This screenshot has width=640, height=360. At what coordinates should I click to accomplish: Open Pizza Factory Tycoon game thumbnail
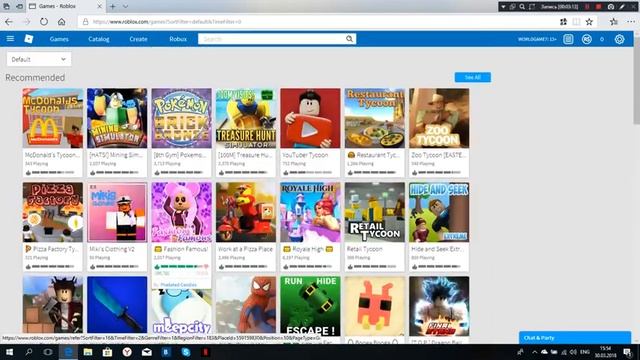click(x=53, y=212)
